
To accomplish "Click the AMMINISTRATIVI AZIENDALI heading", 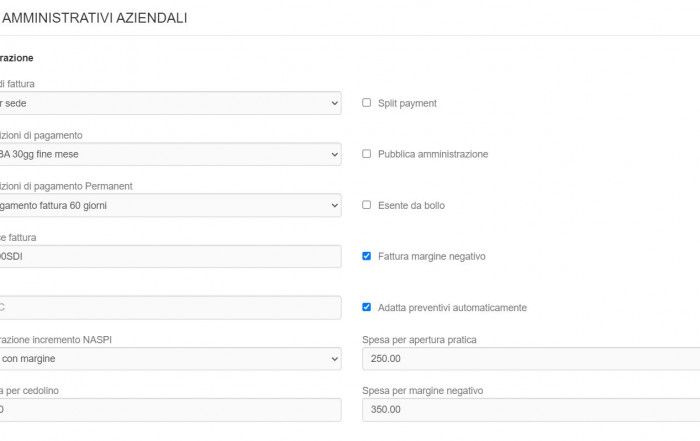I will pos(94,18).
